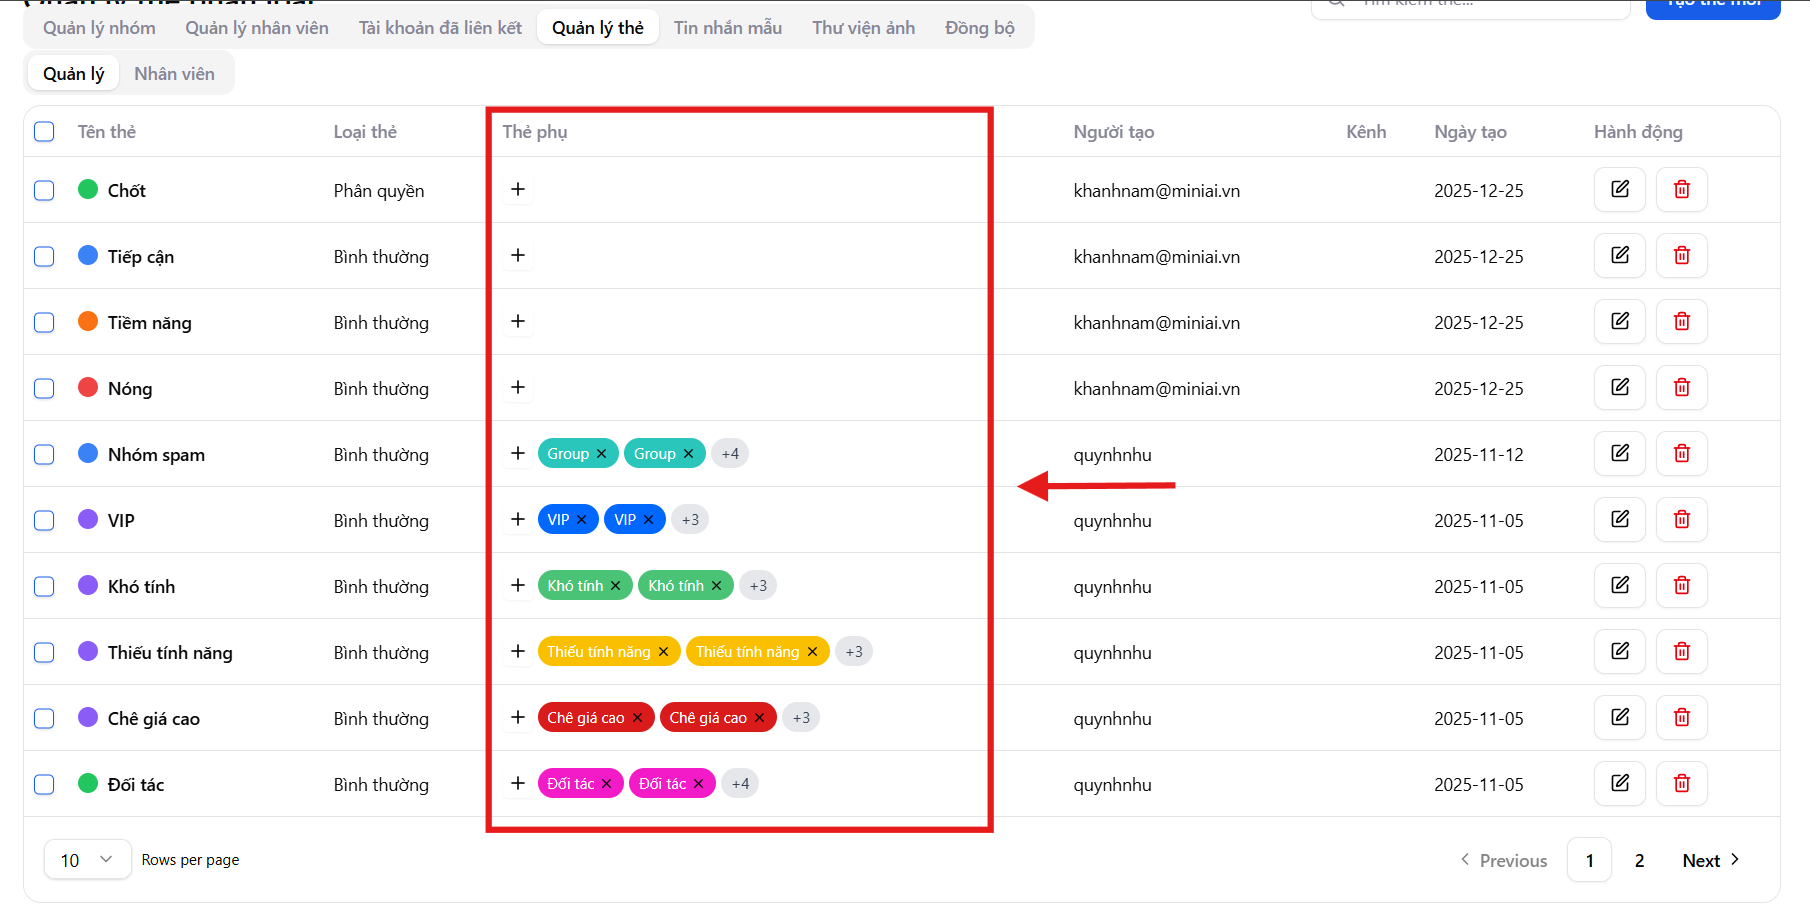Switch to Quản lý nhóm tab
Image resolution: width=1810 pixels, height=907 pixels.
pos(99,28)
